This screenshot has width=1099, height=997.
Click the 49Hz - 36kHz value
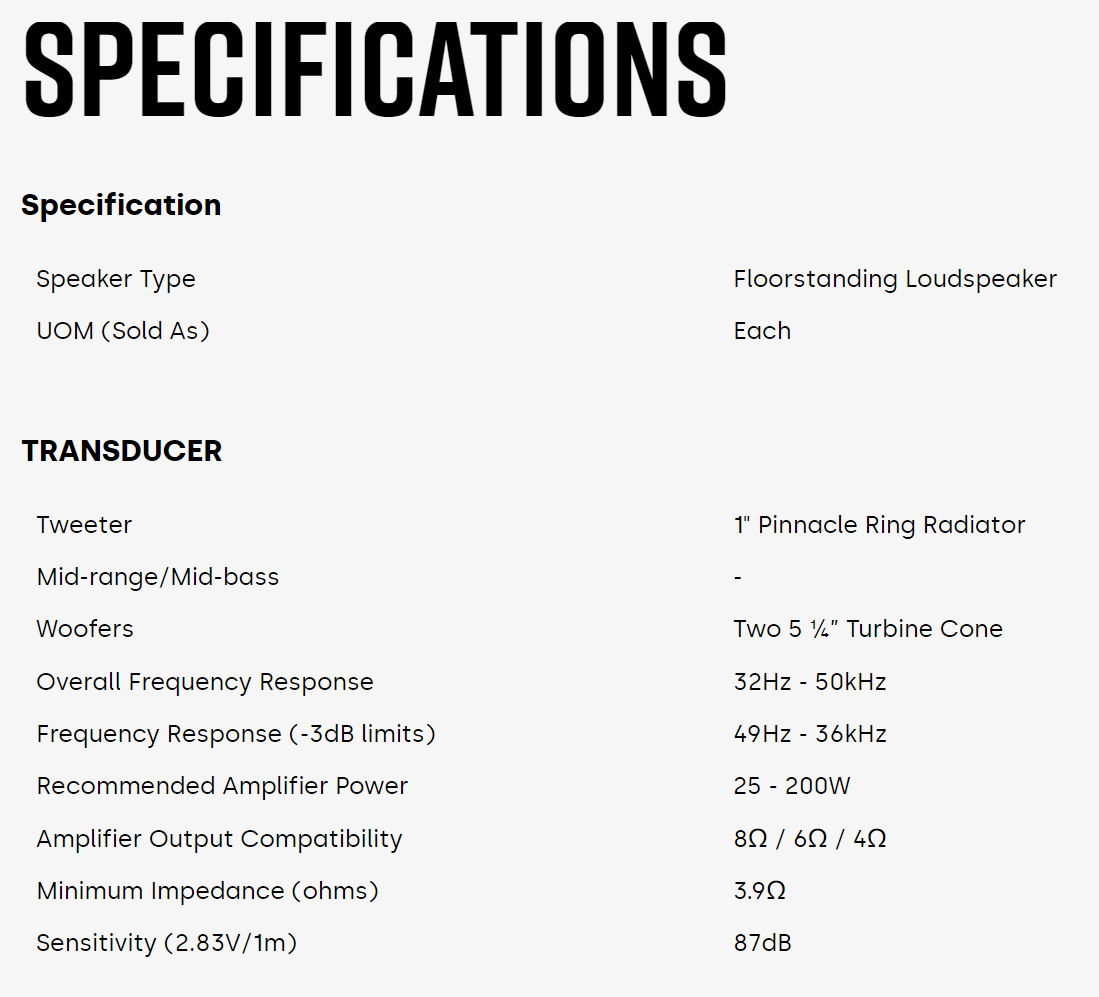(810, 734)
